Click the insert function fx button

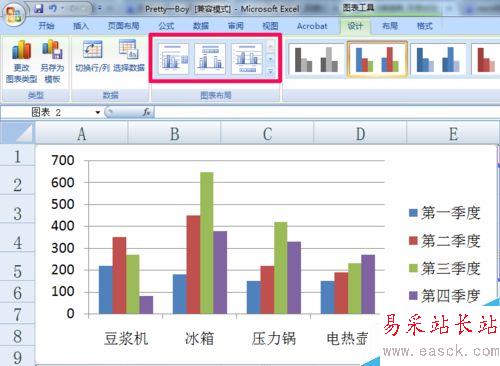[x=147, y=112]
